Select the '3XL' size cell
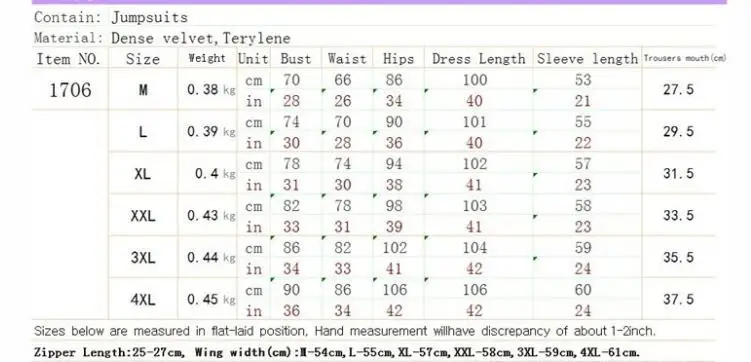The image size is (751, 362). point(143,258)
